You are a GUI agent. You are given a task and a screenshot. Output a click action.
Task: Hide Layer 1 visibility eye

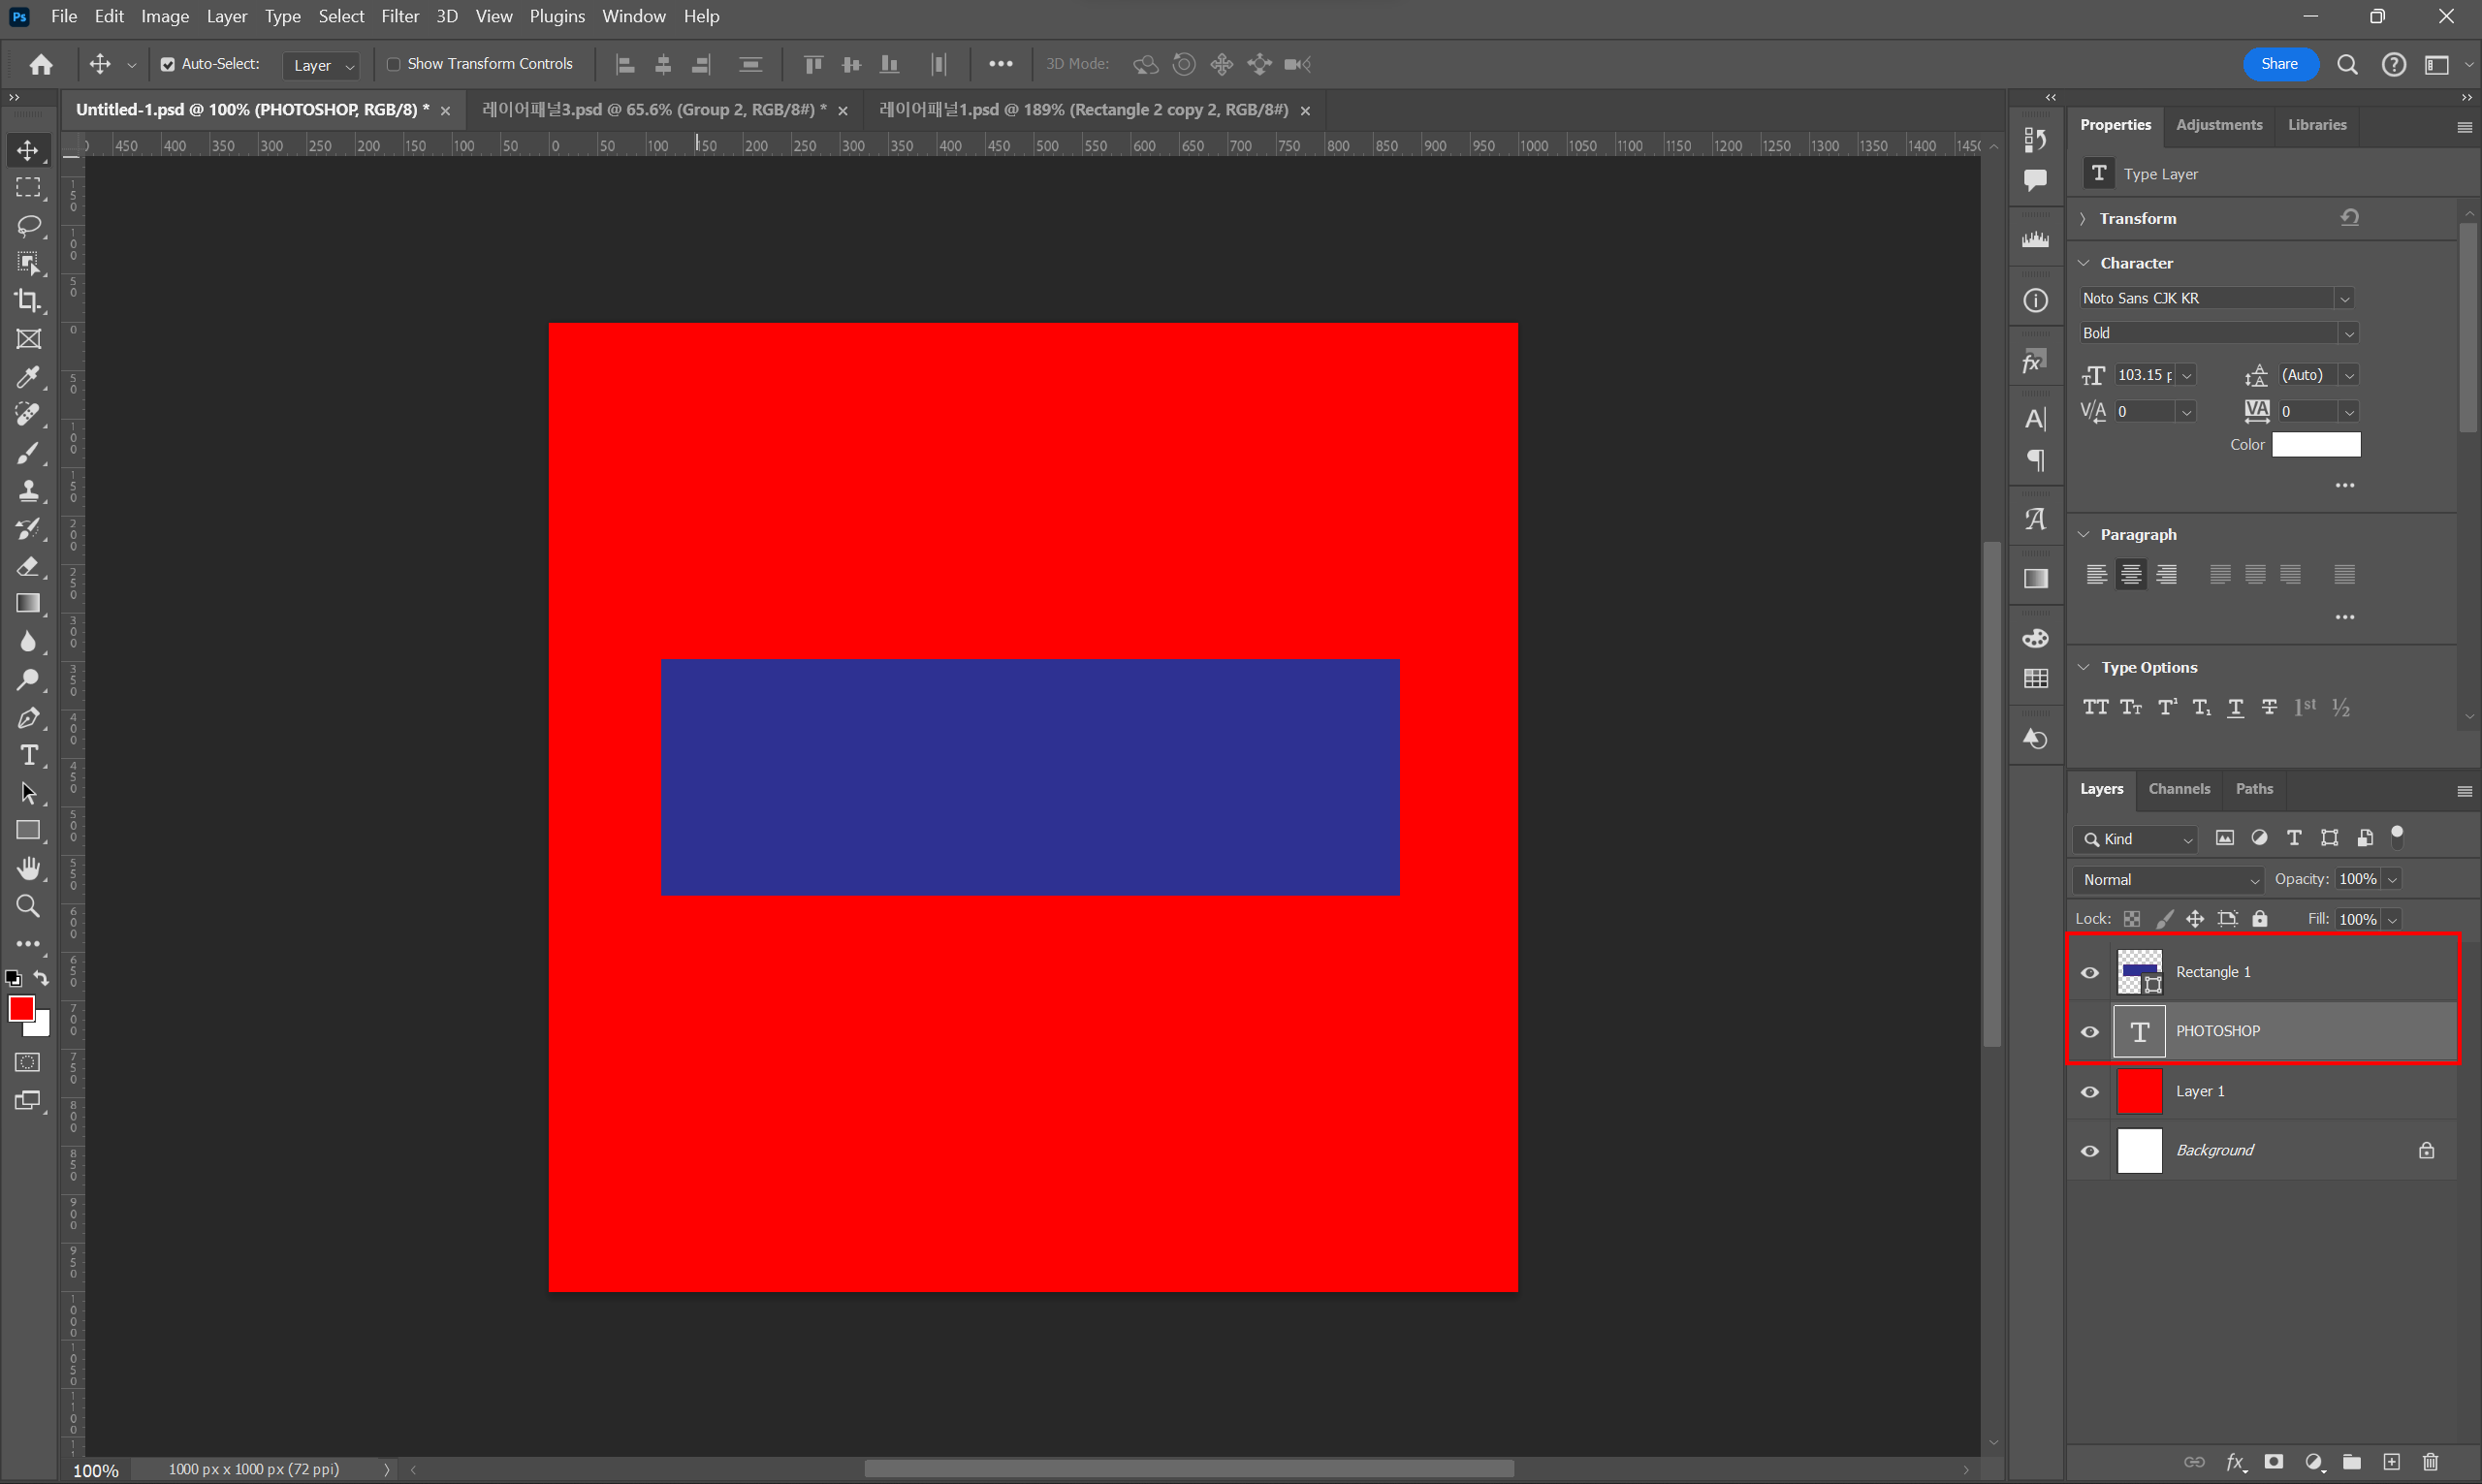coord(2089,1091)
